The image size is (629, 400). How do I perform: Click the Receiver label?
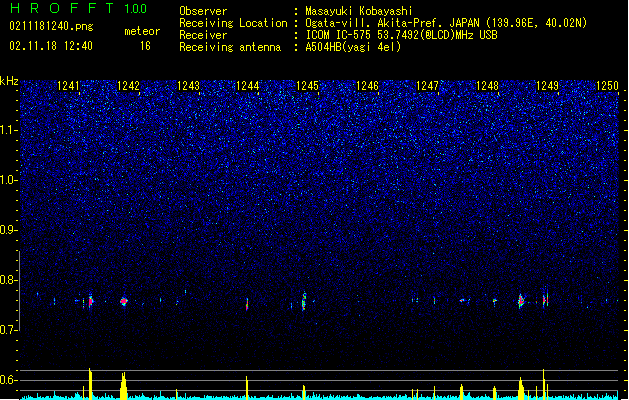[x=203, y=35]
